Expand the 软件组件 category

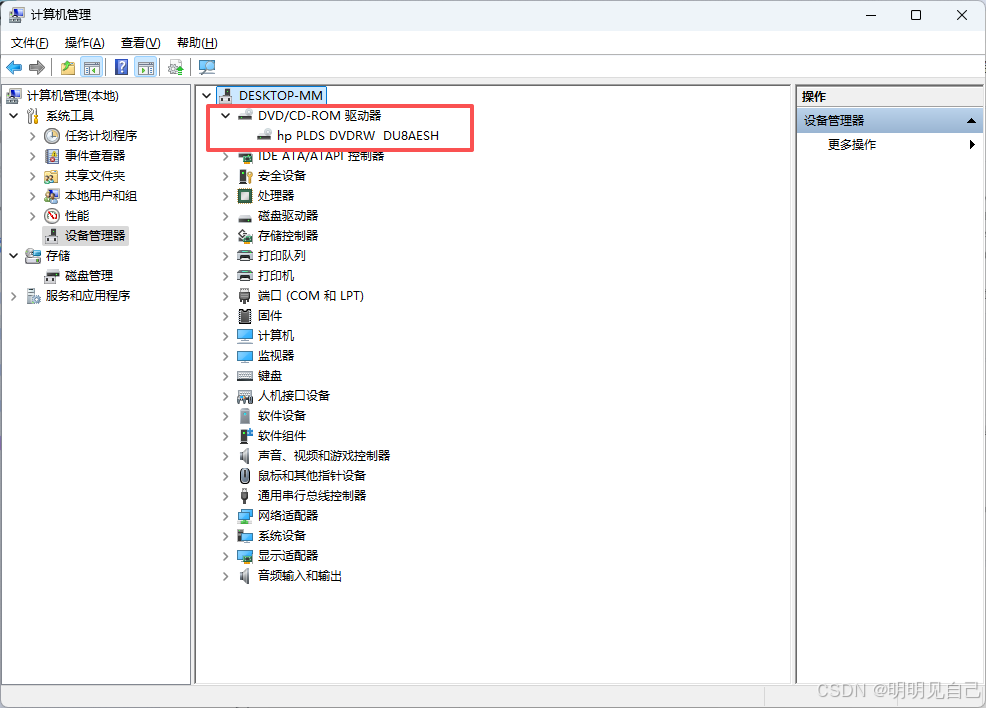(x=225, y=436)
